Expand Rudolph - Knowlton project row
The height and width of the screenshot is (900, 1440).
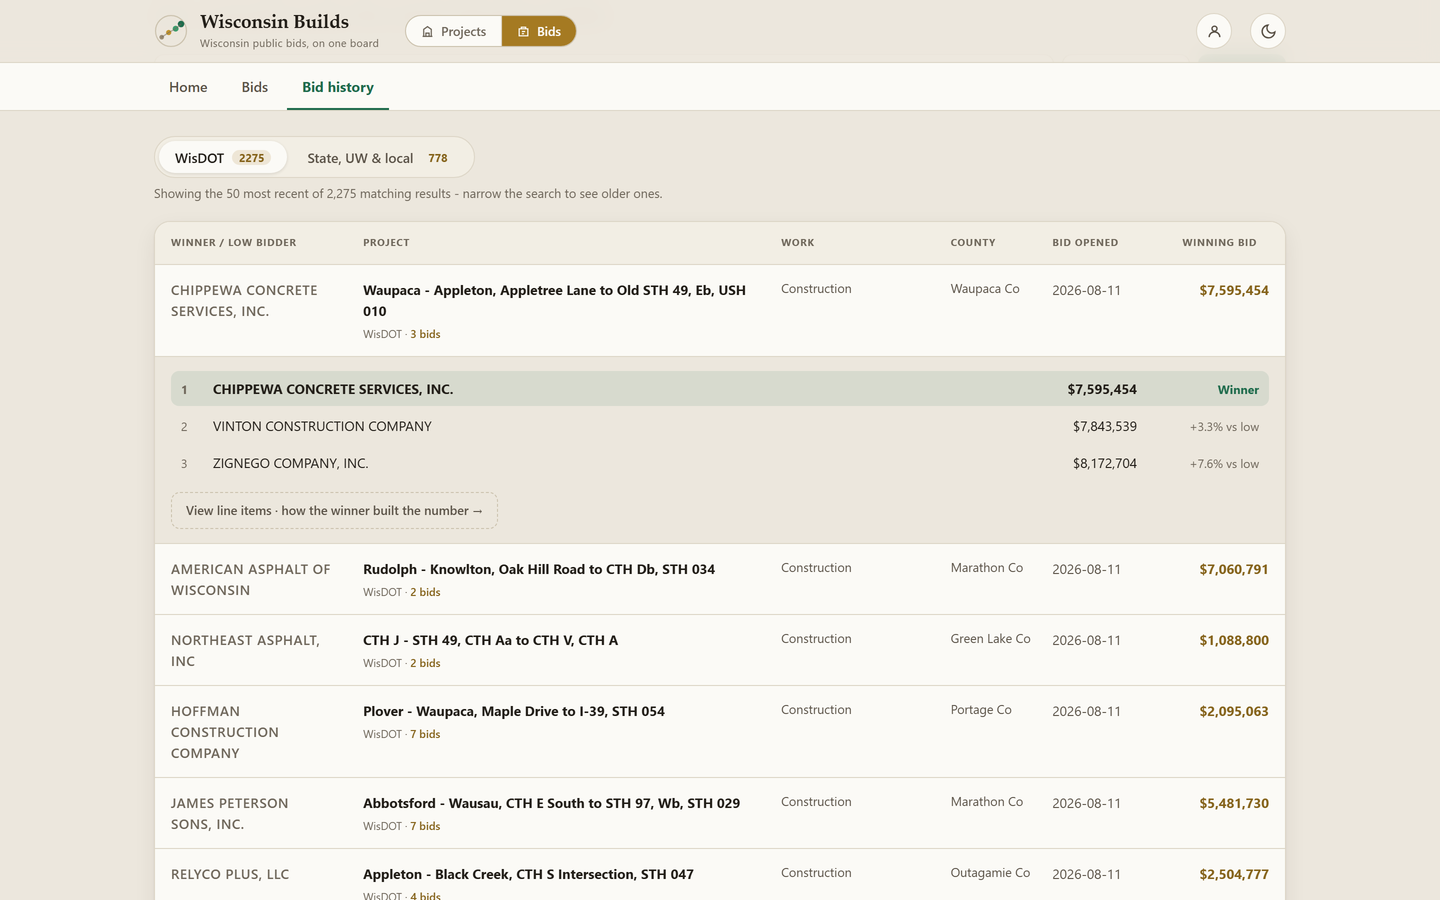(x=720, y=580)
